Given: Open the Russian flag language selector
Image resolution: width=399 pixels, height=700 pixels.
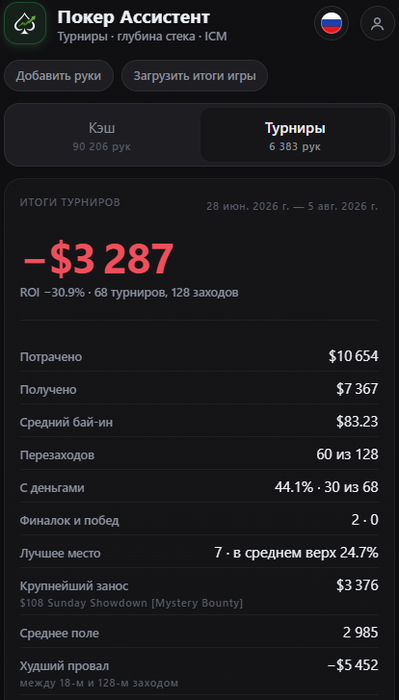Looking at the screenshot, I should (x=332, y=23).
